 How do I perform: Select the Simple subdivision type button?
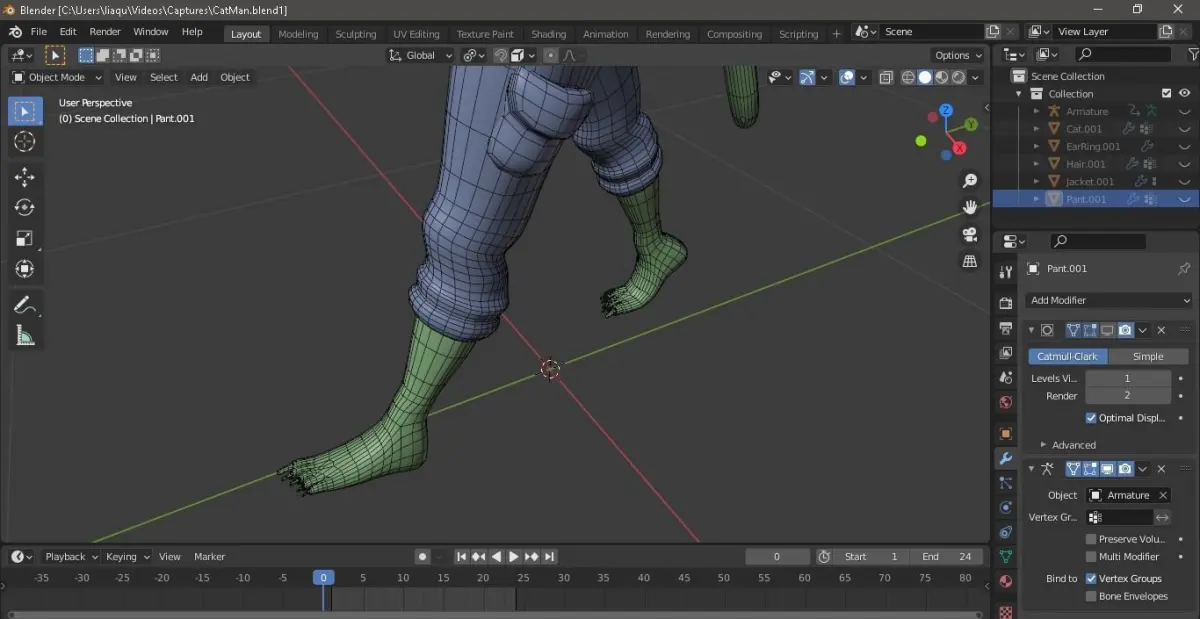point(1147,356)
